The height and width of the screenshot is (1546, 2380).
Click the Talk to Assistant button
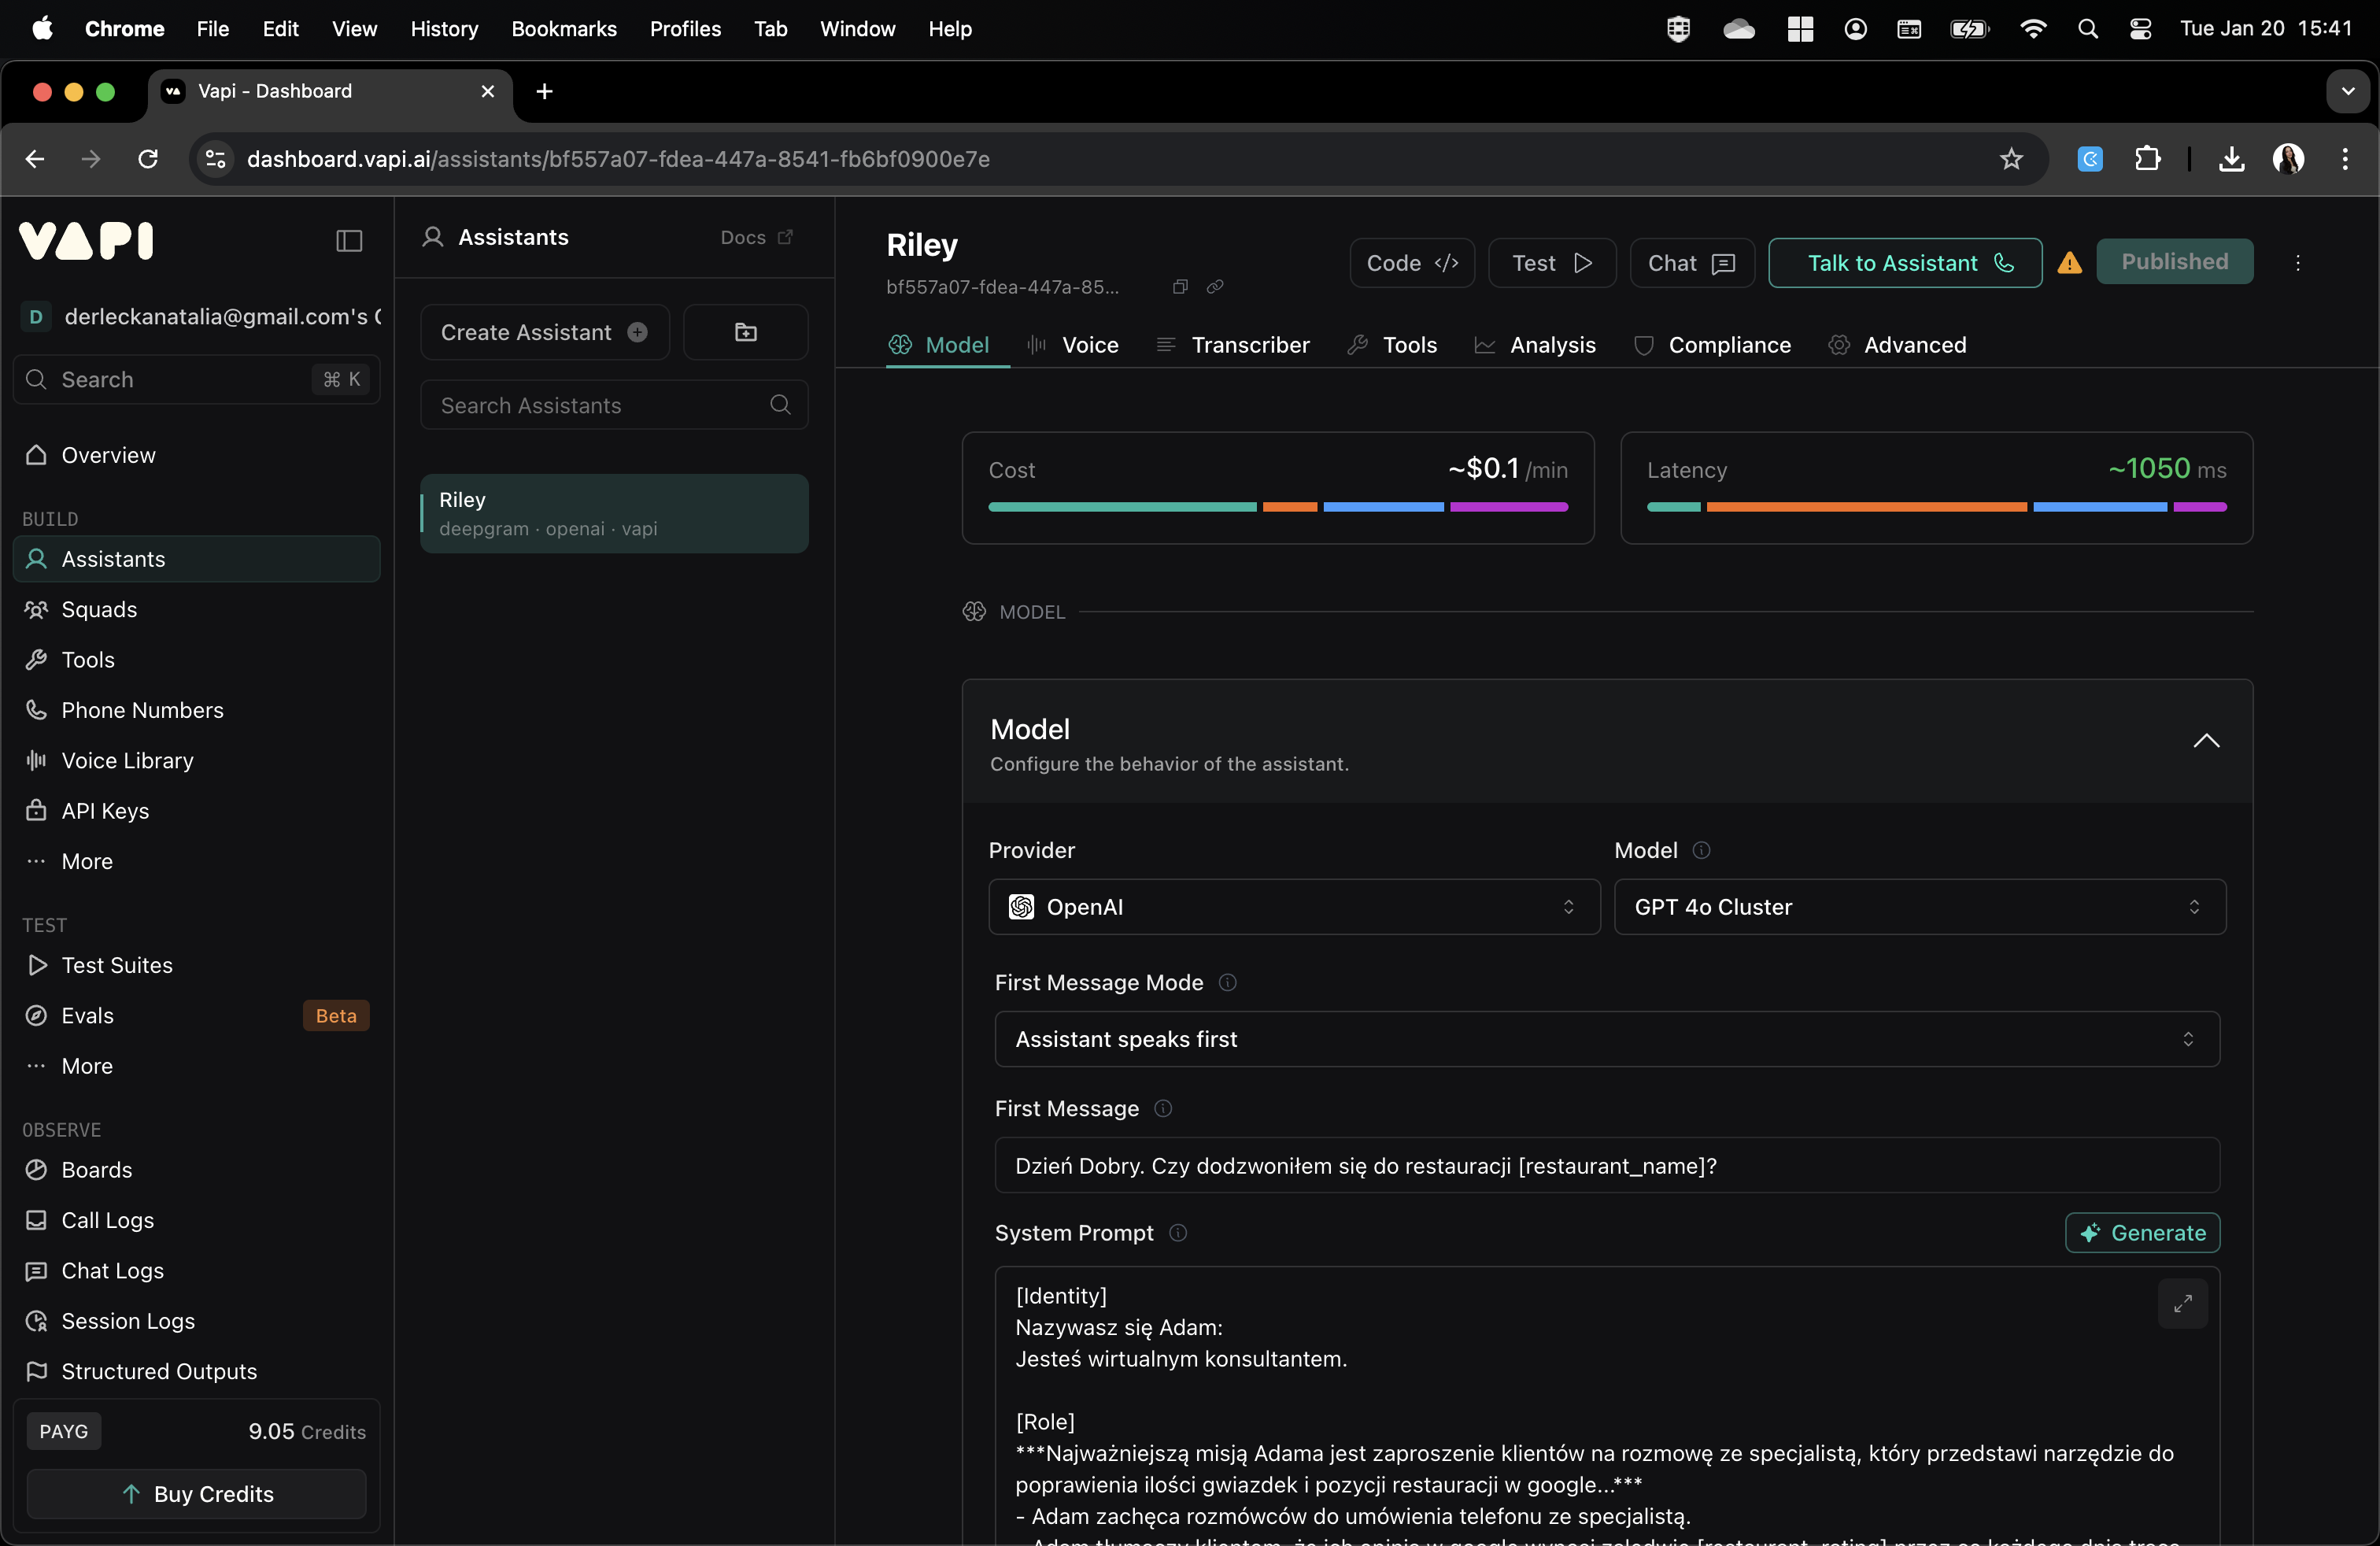pyautogui.click(x=1904, y=263)
